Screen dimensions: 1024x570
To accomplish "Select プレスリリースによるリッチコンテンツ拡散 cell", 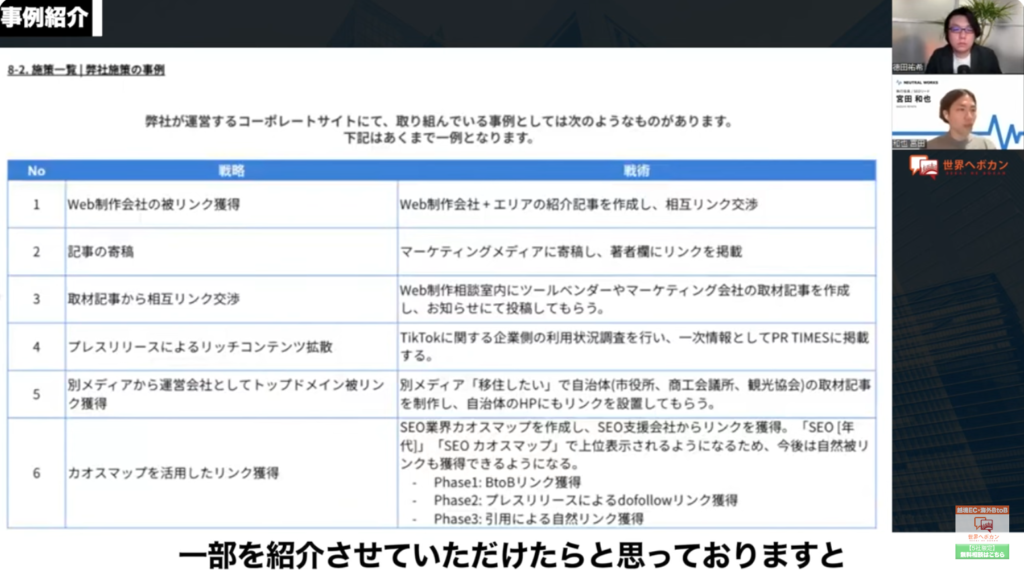I will pos(231,347).
